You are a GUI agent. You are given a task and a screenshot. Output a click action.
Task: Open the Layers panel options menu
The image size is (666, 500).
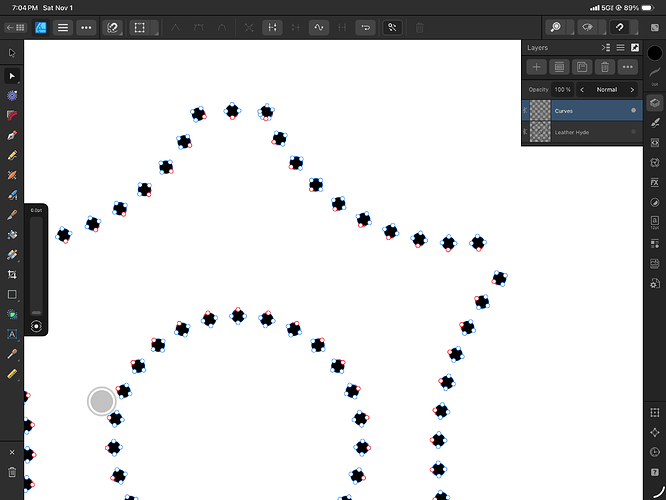[x=620, y=47]
